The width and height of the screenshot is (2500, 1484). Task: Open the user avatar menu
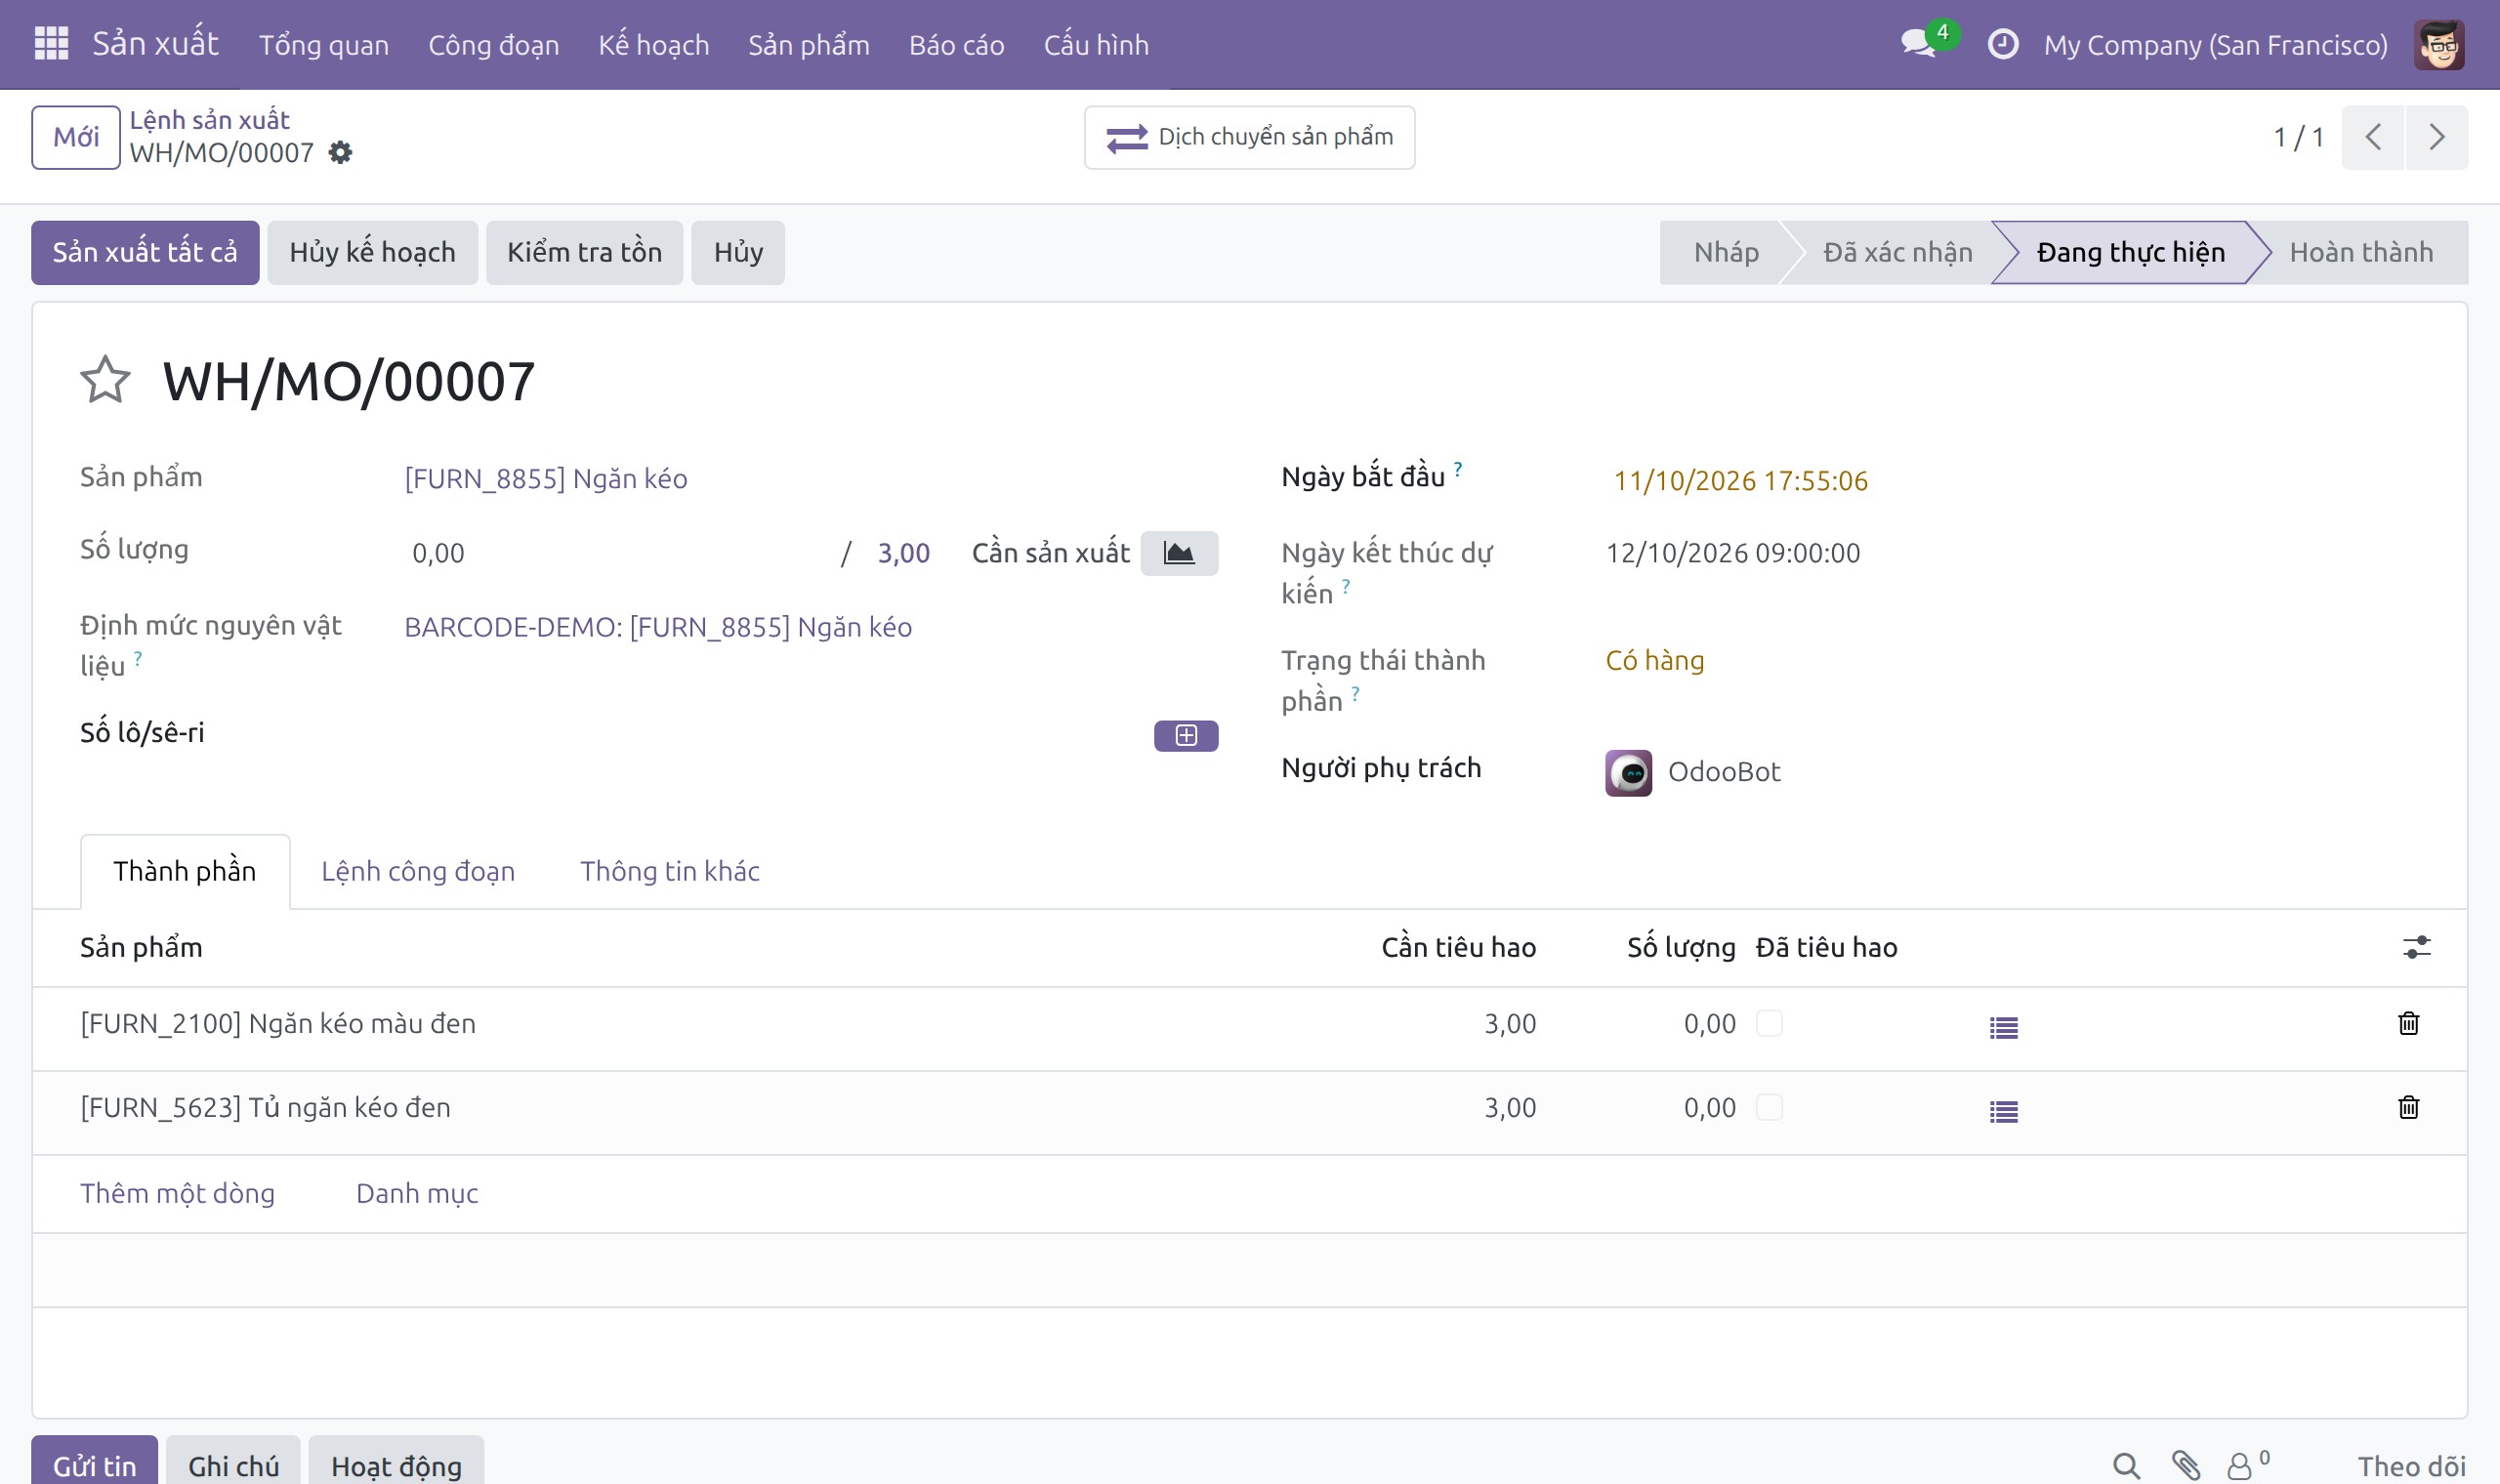pyautogui.click(x=2438, y=45)
